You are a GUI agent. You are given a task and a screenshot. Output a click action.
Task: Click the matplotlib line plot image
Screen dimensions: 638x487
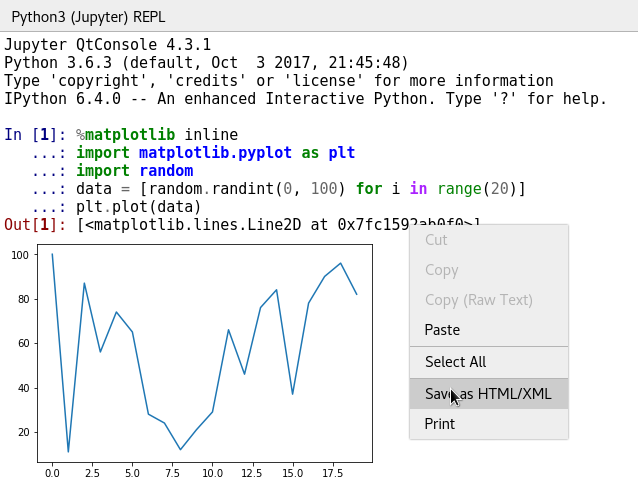(191, 361)
